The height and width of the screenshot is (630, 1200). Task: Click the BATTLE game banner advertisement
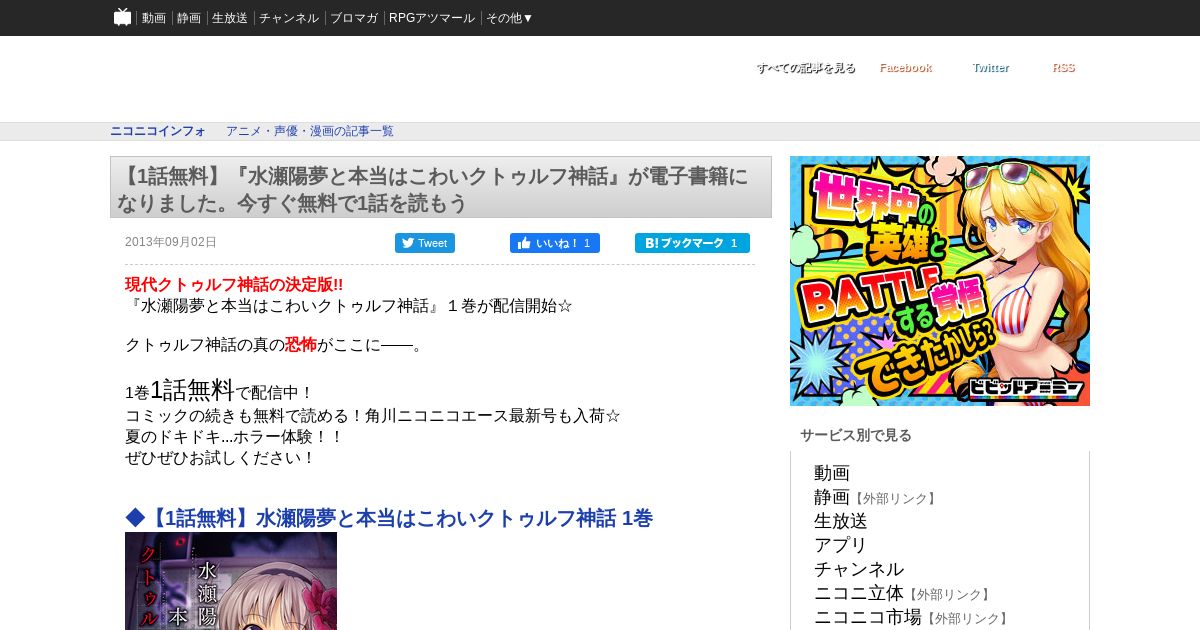point(940,281)
